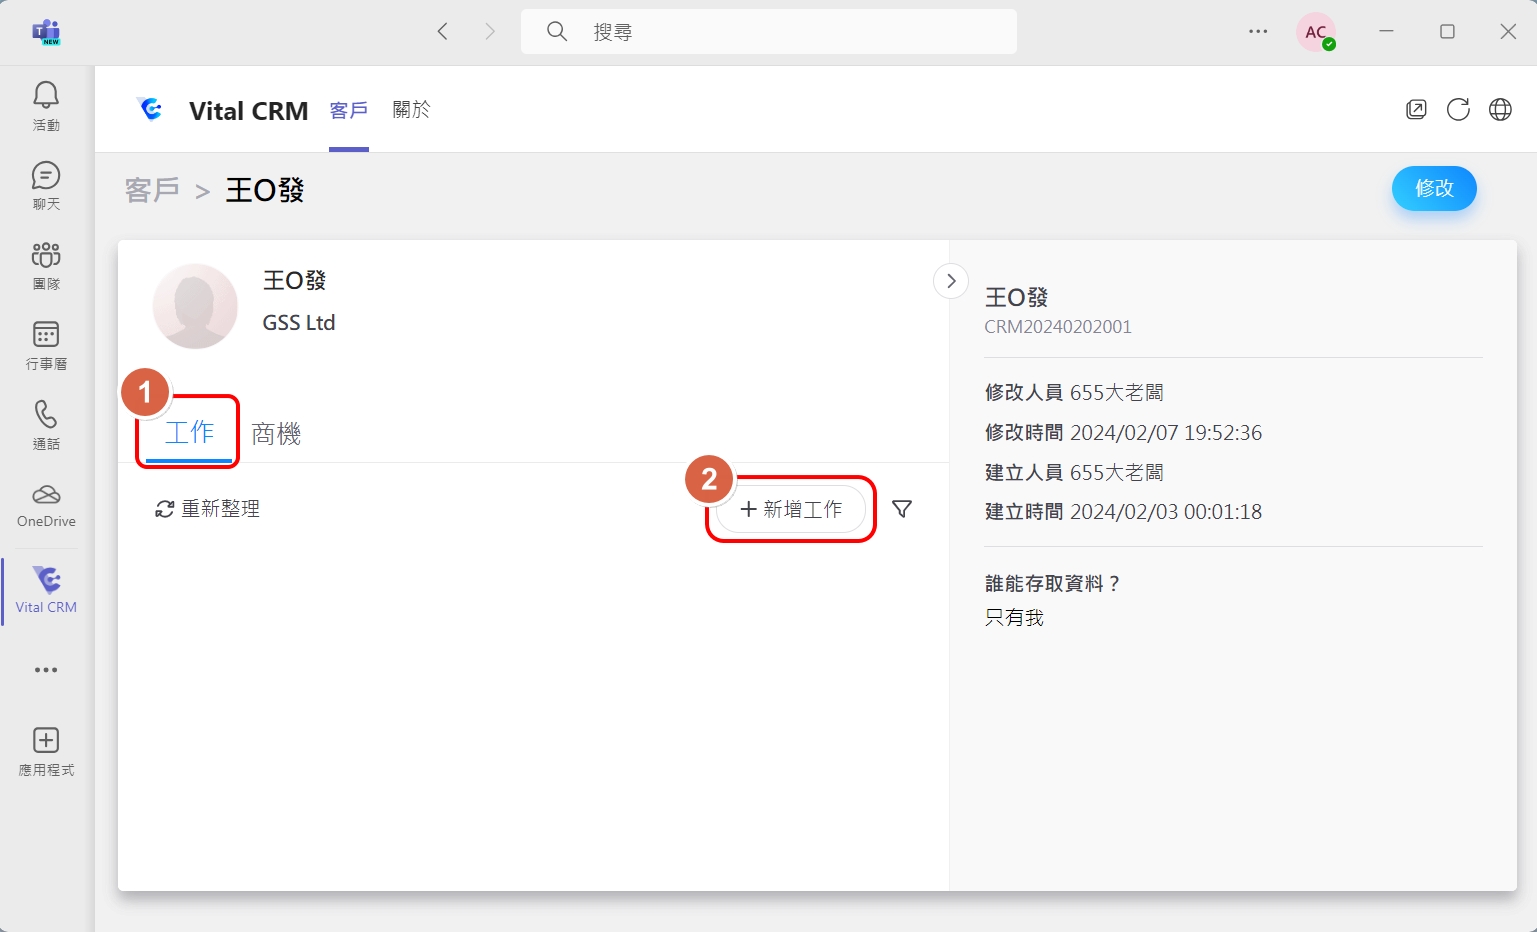Viewport: 1537px width, 932px height.
Task: Open the globe website icon
Action: [1500, 110]
